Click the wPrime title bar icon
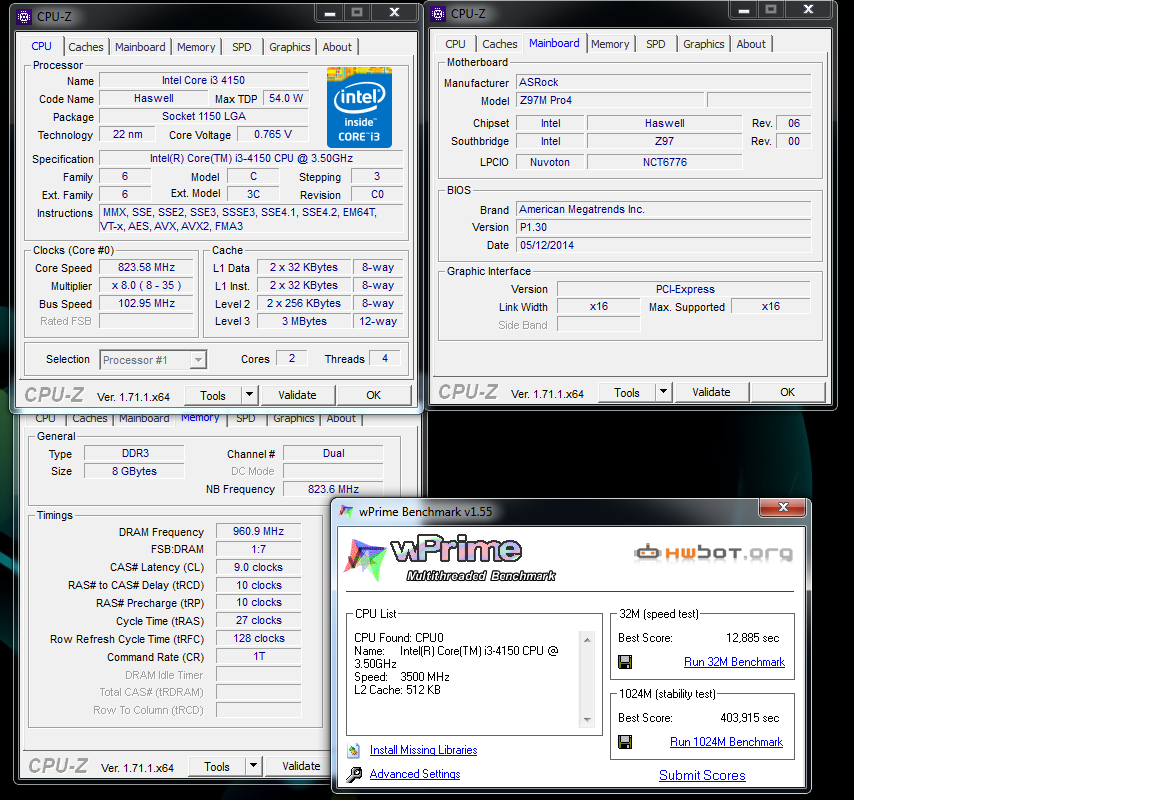 pos(346,511)
